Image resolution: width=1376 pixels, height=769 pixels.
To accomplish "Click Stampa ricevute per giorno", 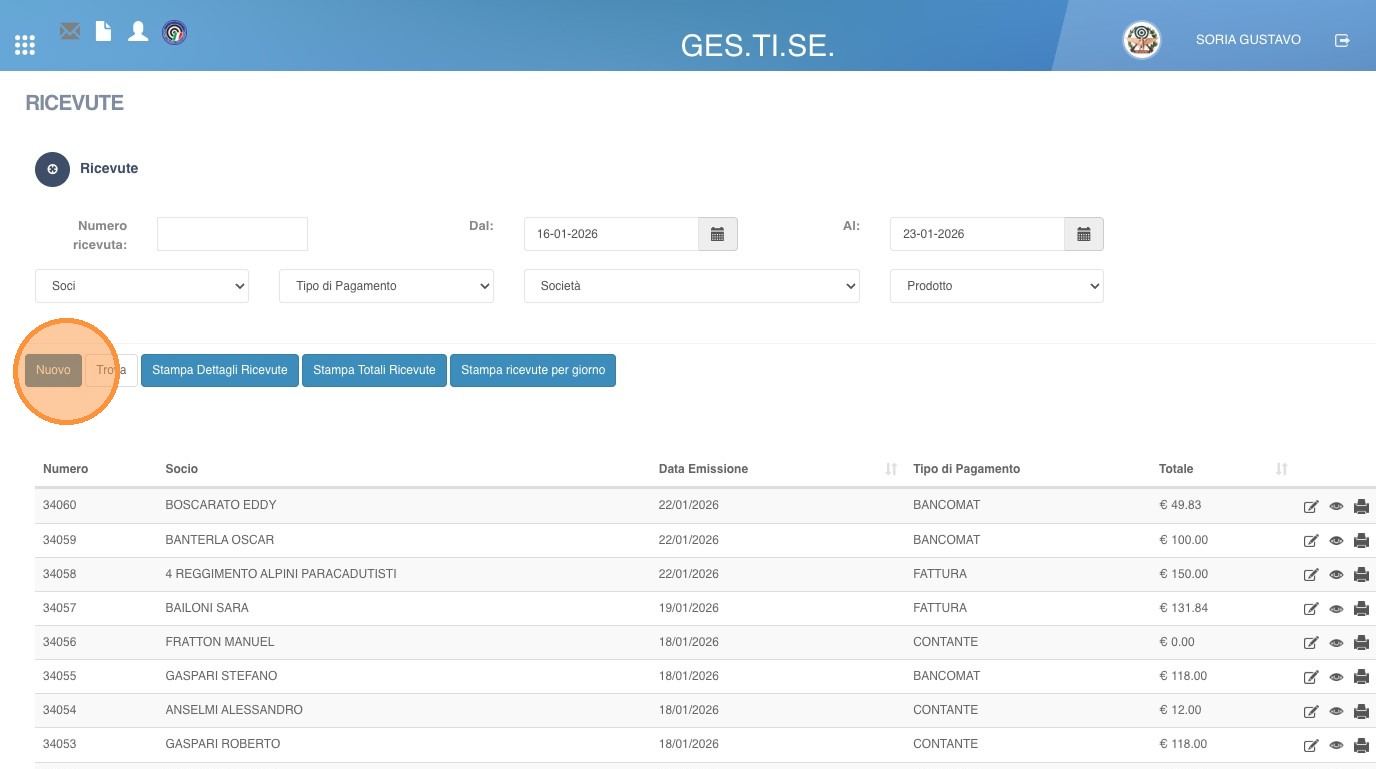I will [x=533, y=370].
